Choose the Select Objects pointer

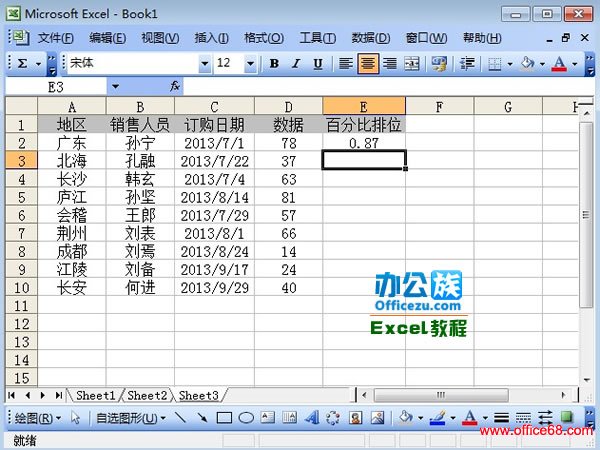(75, 417)
